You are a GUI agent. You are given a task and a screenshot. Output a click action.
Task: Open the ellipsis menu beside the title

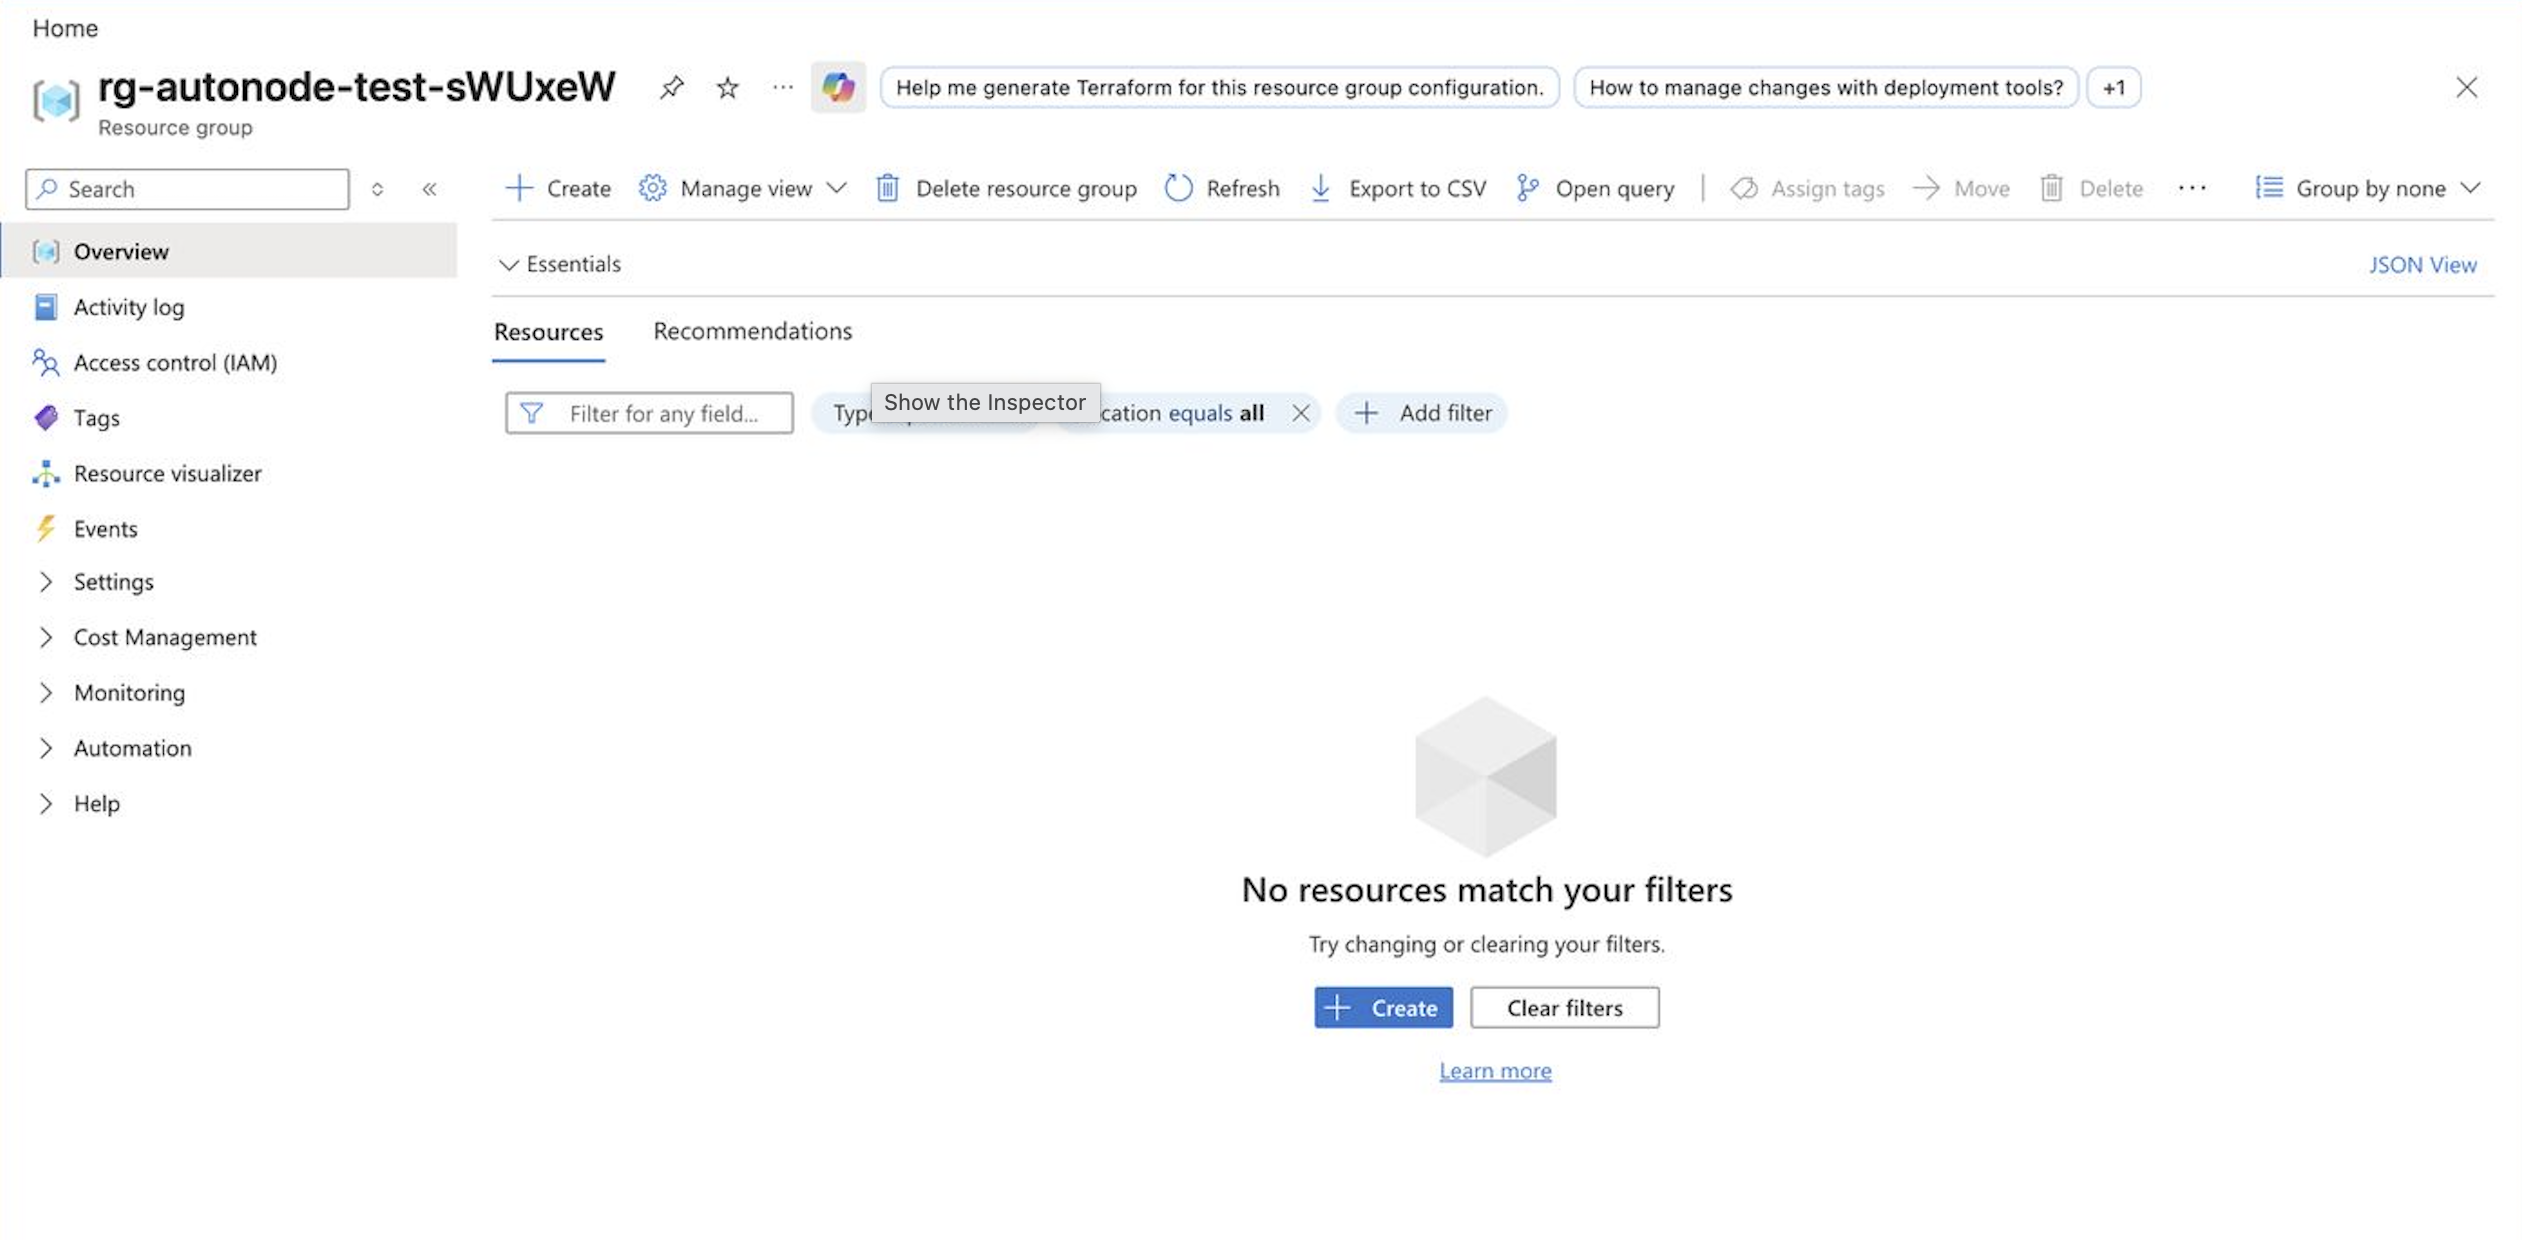(x=783, y=88)
